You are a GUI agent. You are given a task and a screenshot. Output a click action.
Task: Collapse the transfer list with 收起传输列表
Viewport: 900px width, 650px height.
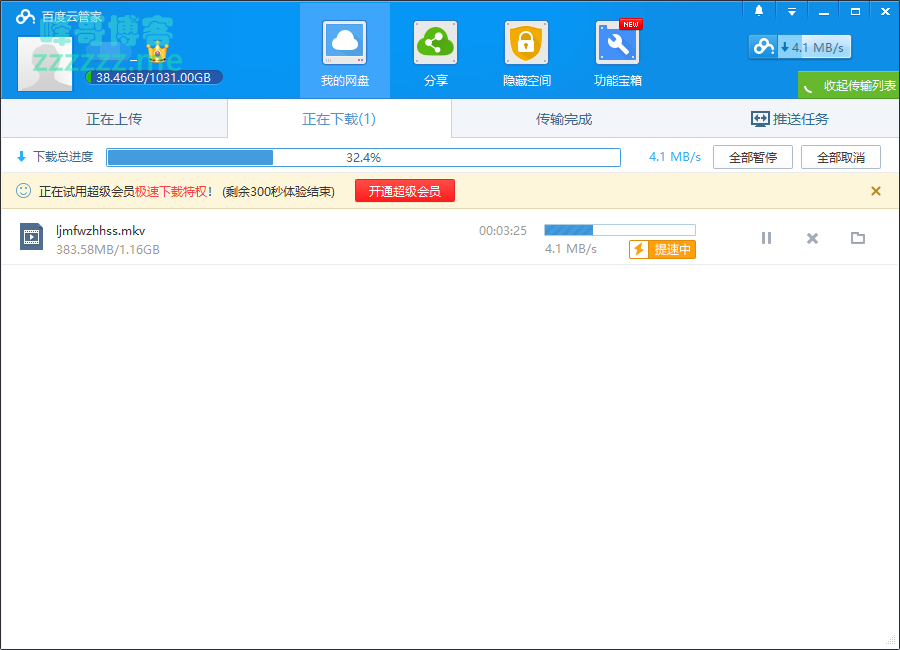[x=849, y=86]
